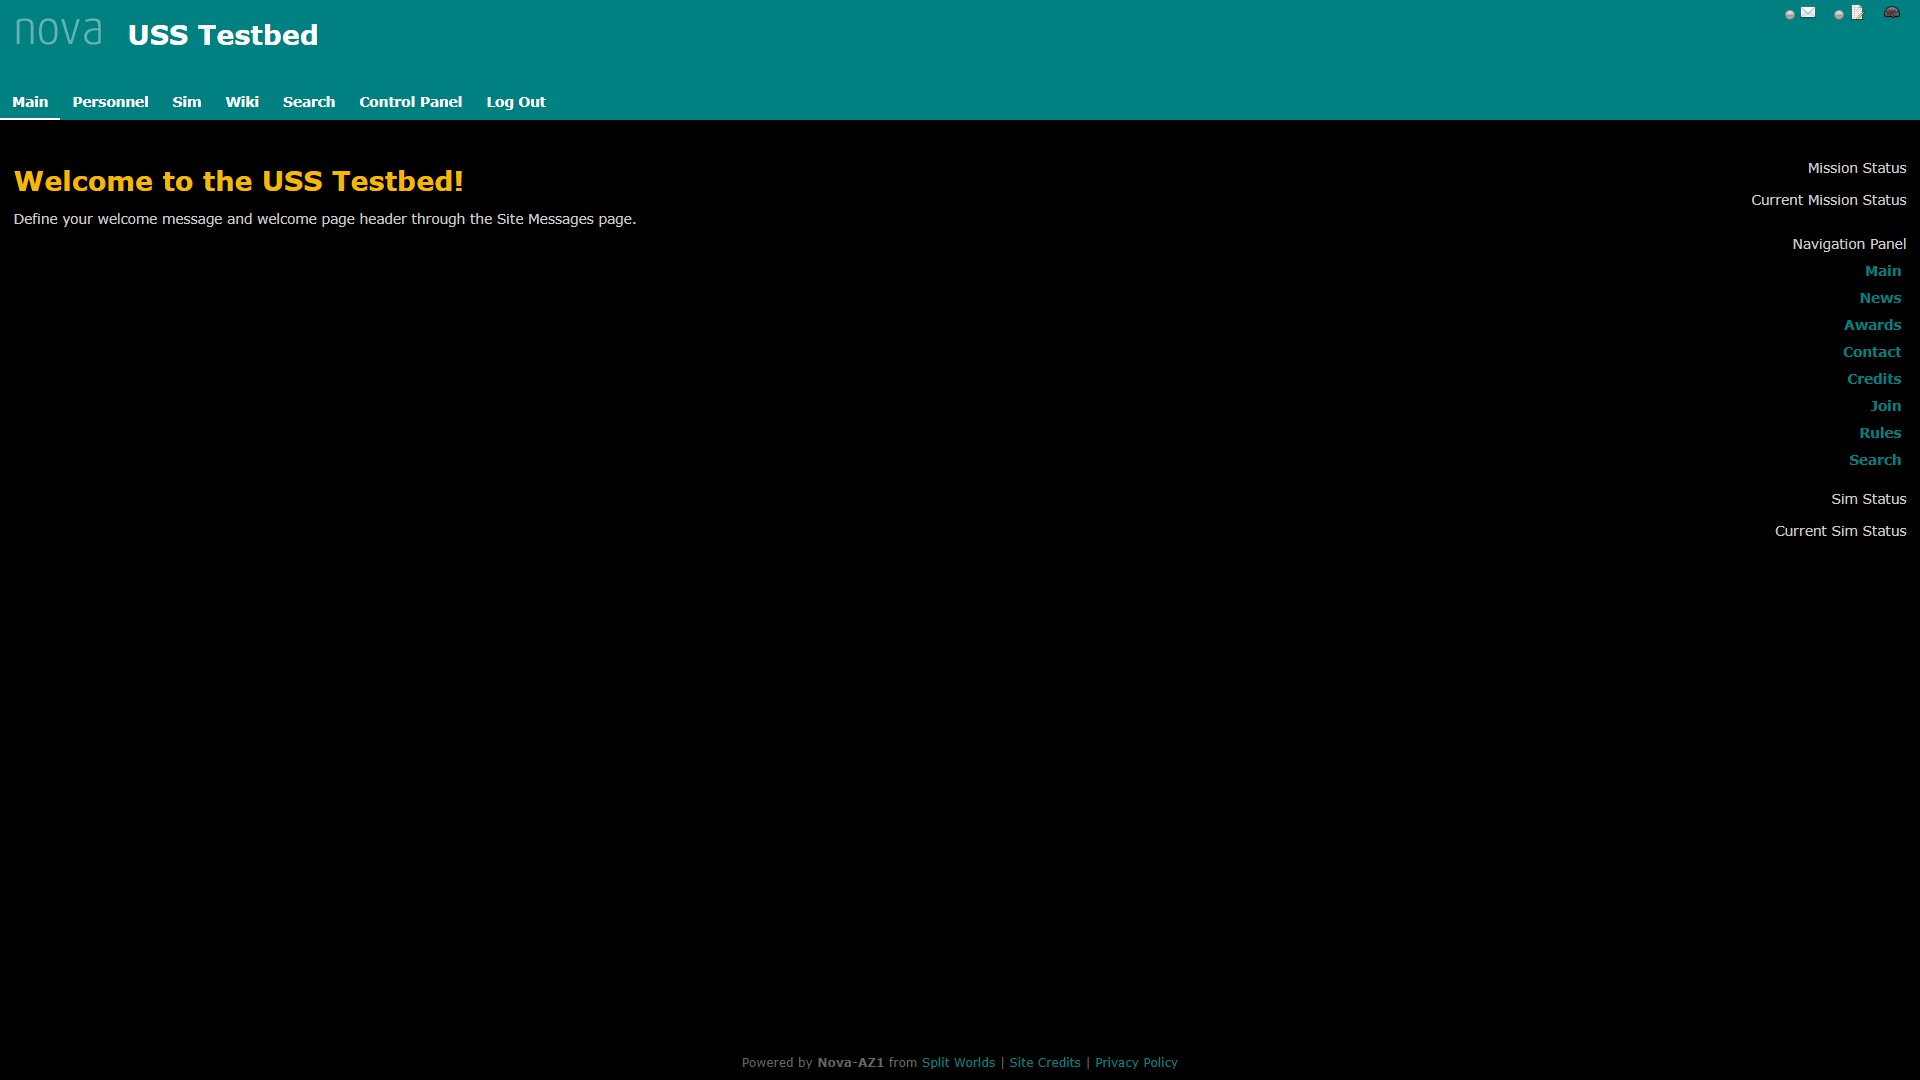Go to the Sim menu item
Screen dimensions: 1920x1080
186,102
